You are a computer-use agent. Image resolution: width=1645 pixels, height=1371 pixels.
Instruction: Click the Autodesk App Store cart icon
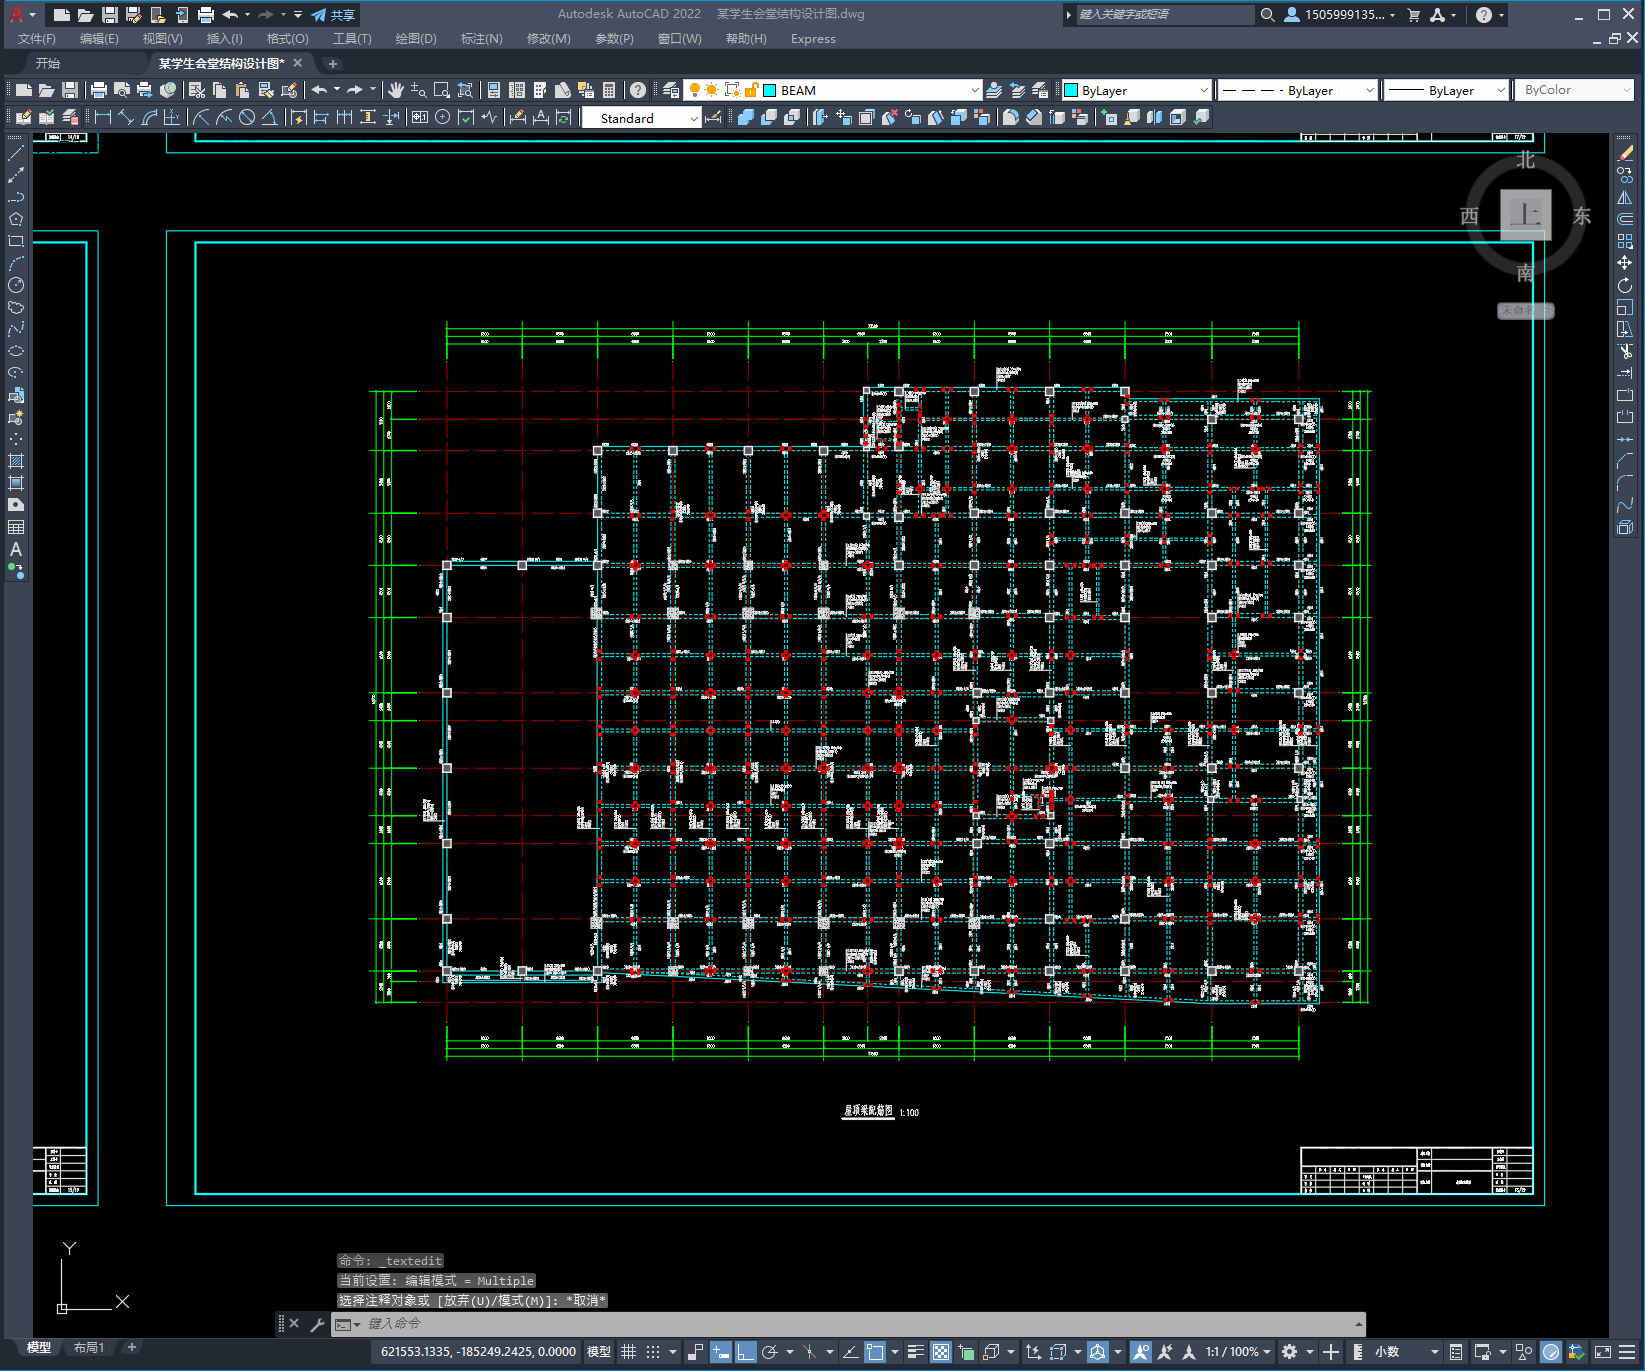tap(1414, 15)
